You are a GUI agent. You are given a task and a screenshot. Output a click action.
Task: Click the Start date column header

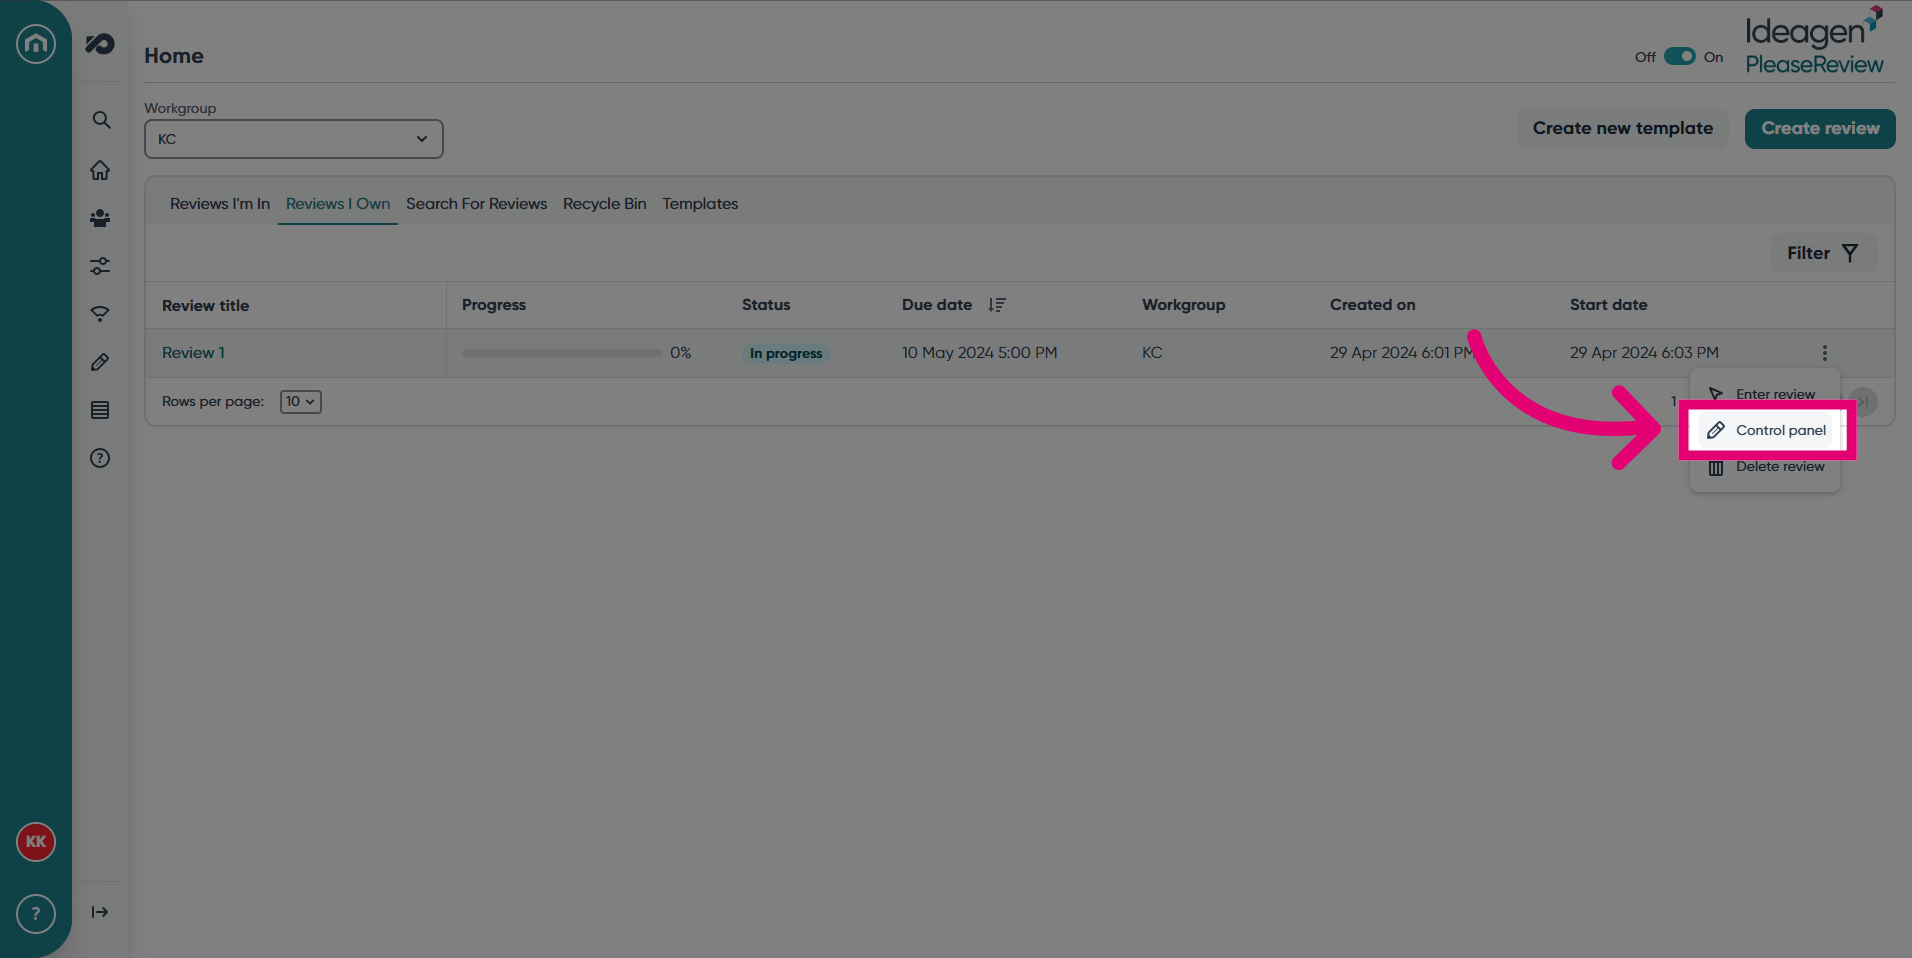coord(1608,305)
